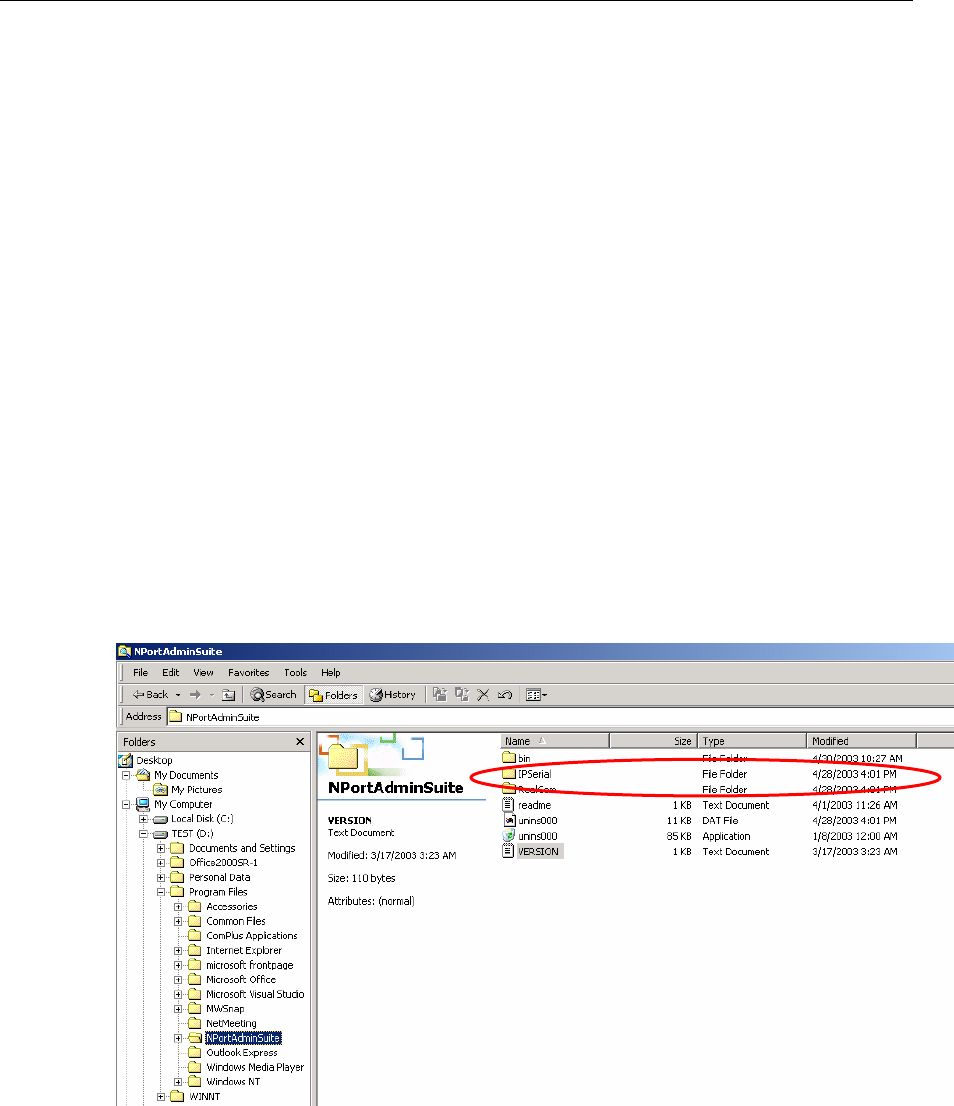The height and width of the screenshot is (1106, 954).
Task: Open the Back history dropdown arrow
Action: (178, 695)
